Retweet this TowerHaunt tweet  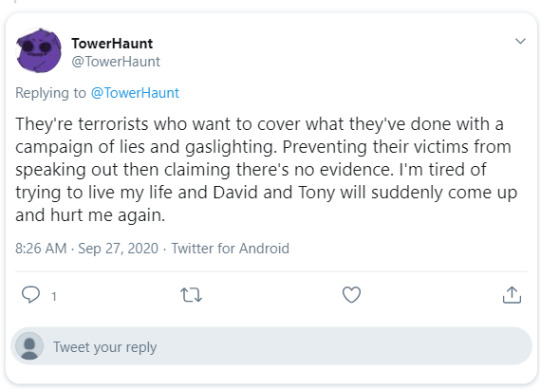tap(191, 295)
